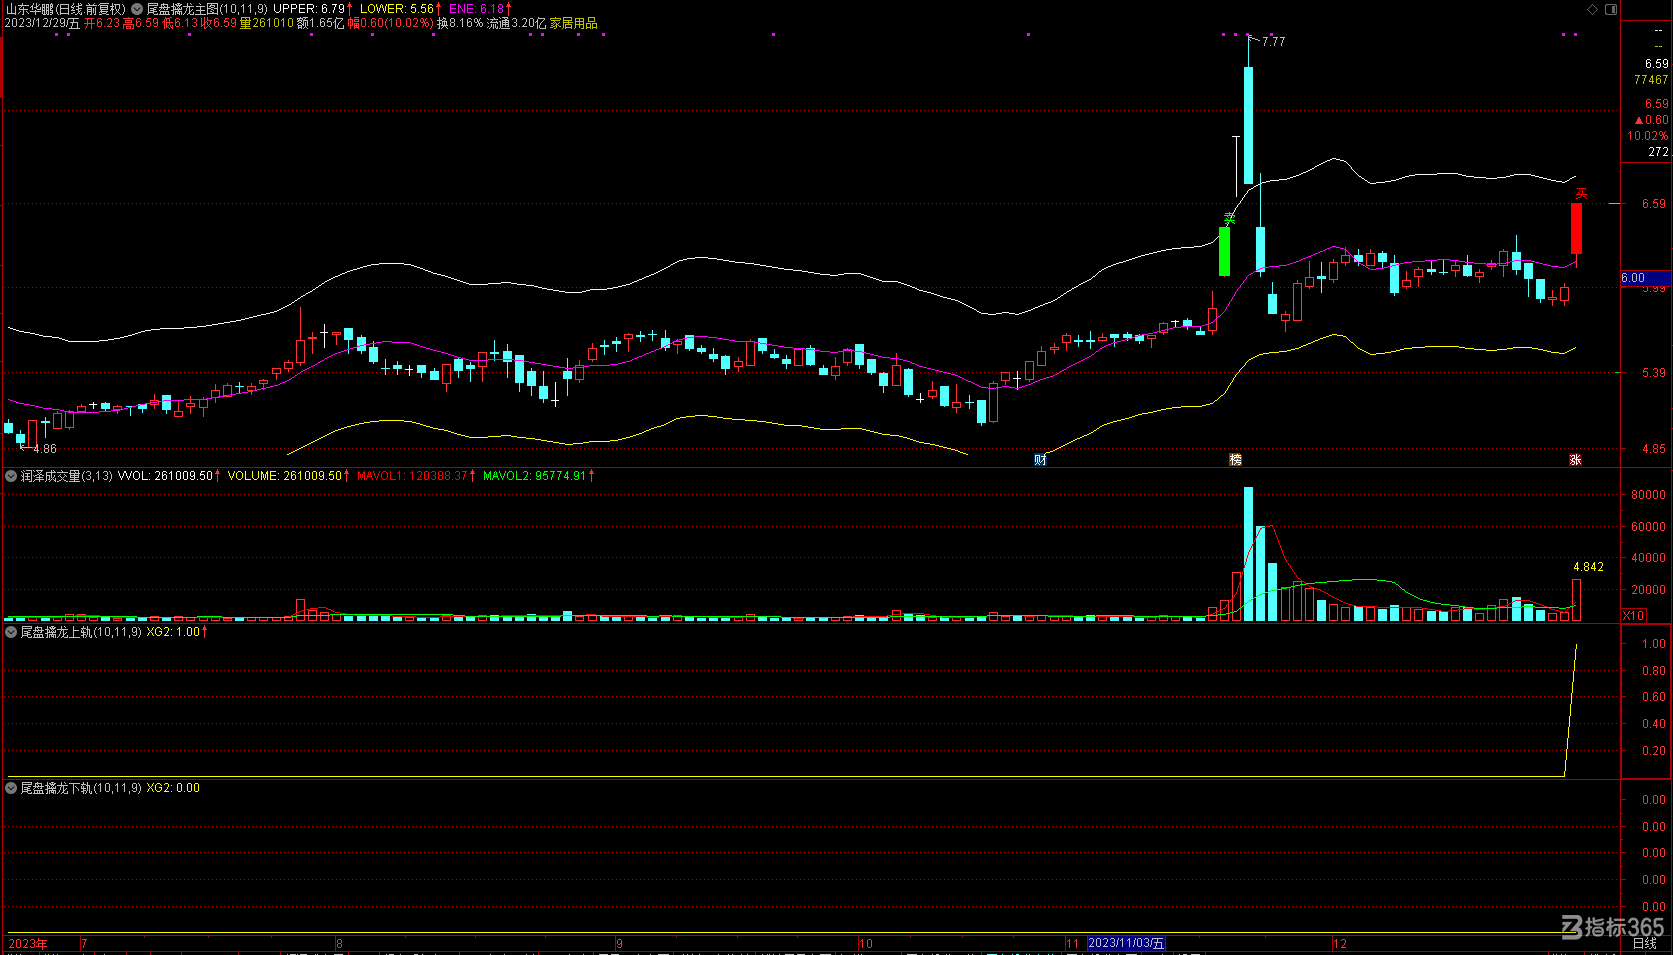Click the 10.02% value in the right panel

coord(1647,136)
